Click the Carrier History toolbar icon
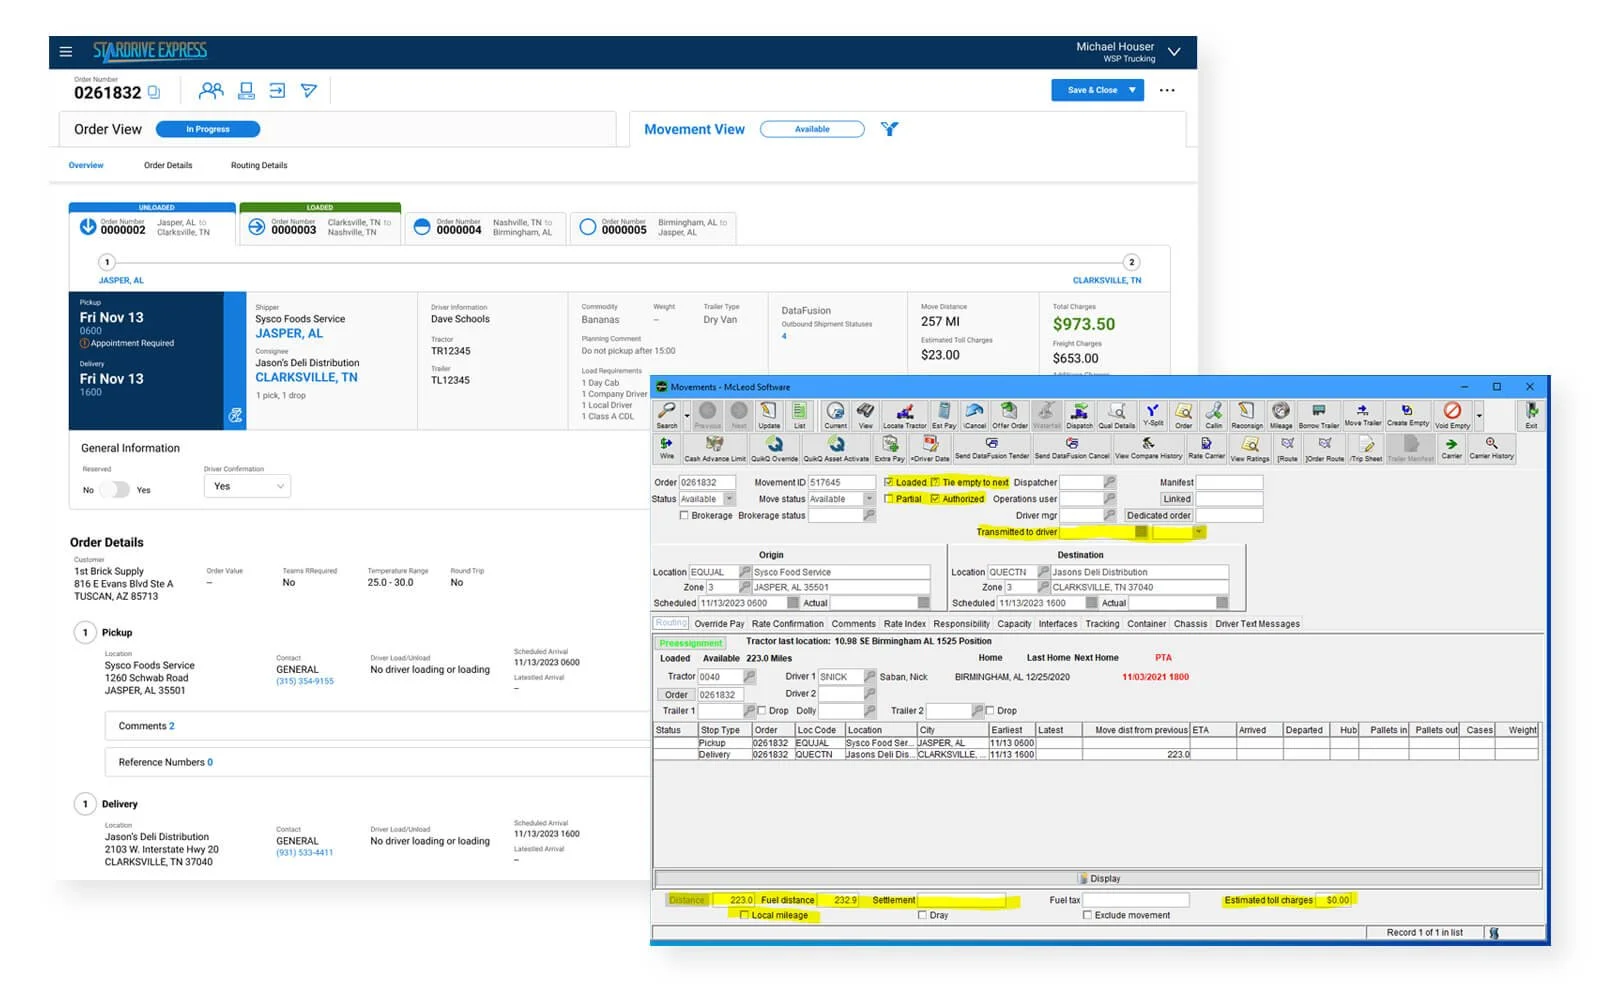 coord(1491,447)
